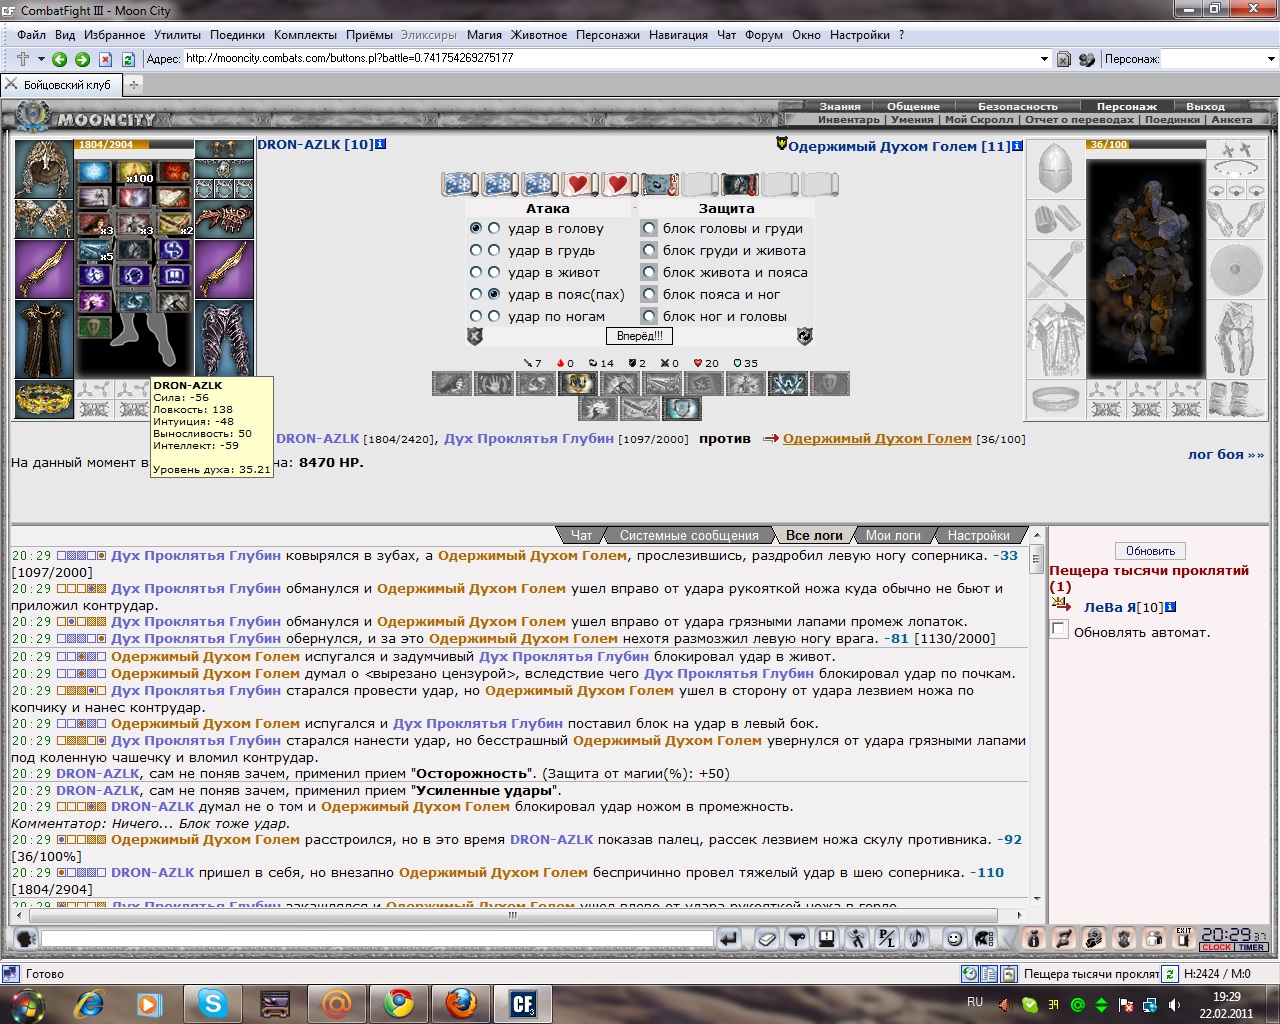Open ЛеВа Я player link
1280x1024 pixels.
click(x=1110, y=607)
